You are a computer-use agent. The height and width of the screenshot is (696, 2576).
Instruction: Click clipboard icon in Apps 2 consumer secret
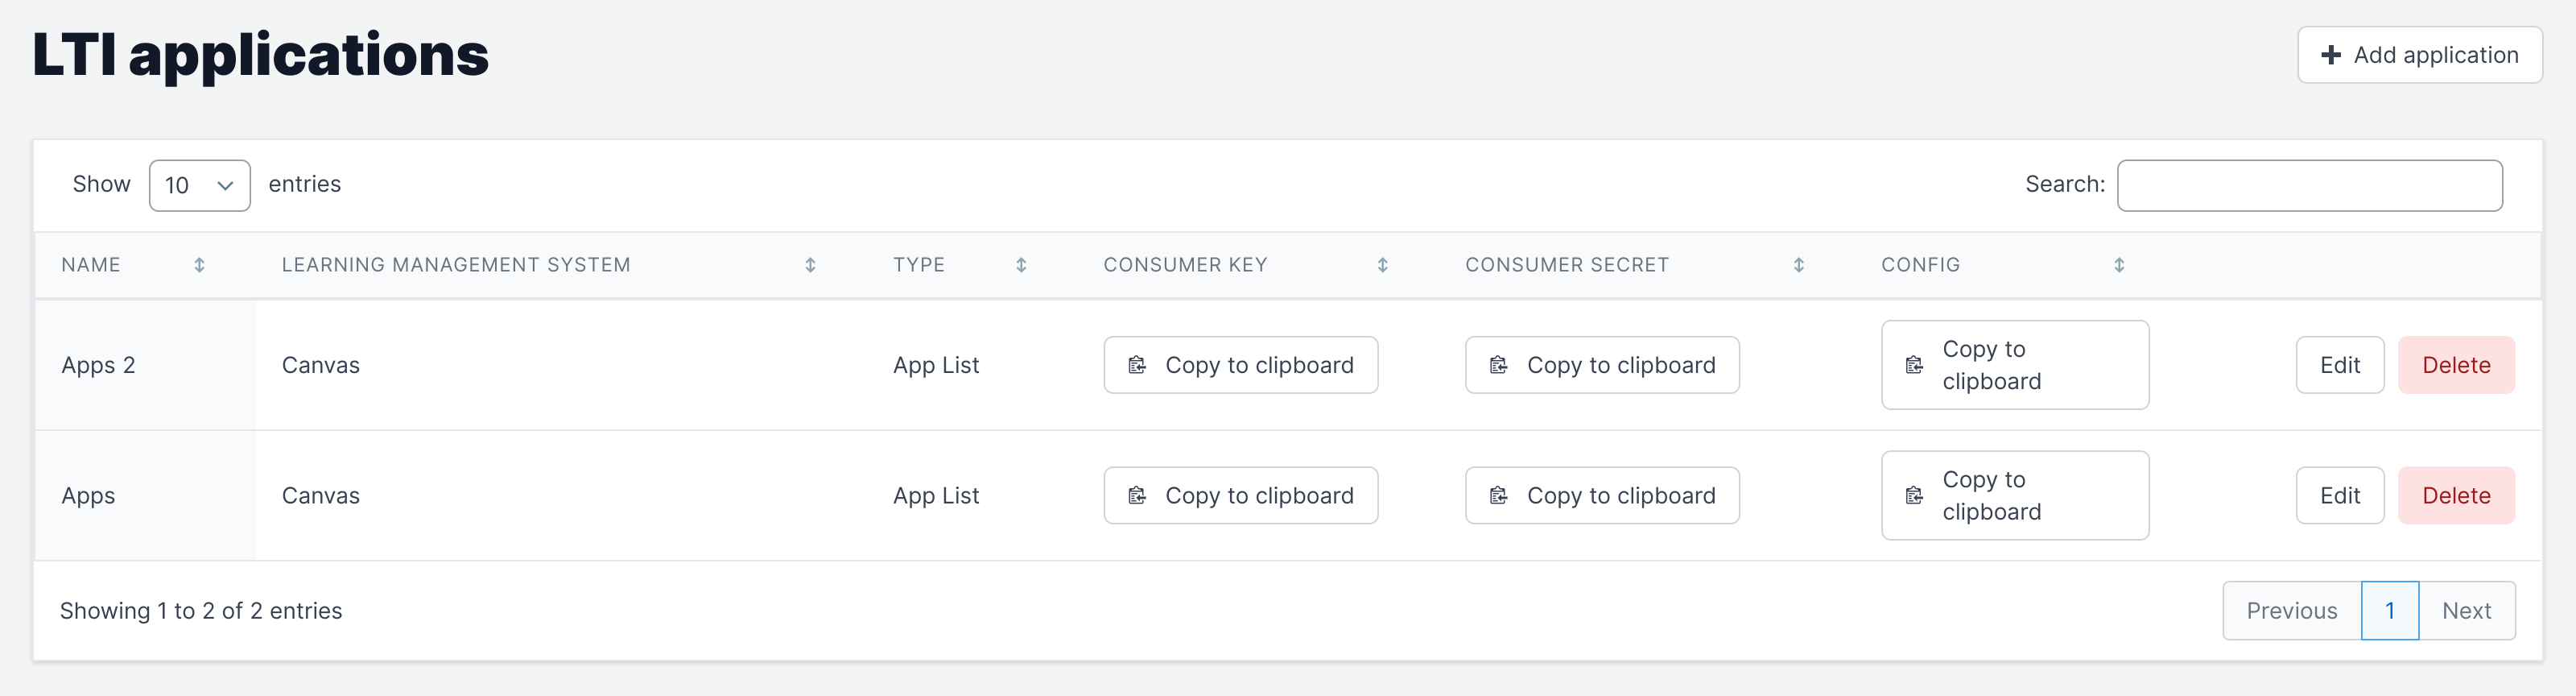tap(1498, 365)
